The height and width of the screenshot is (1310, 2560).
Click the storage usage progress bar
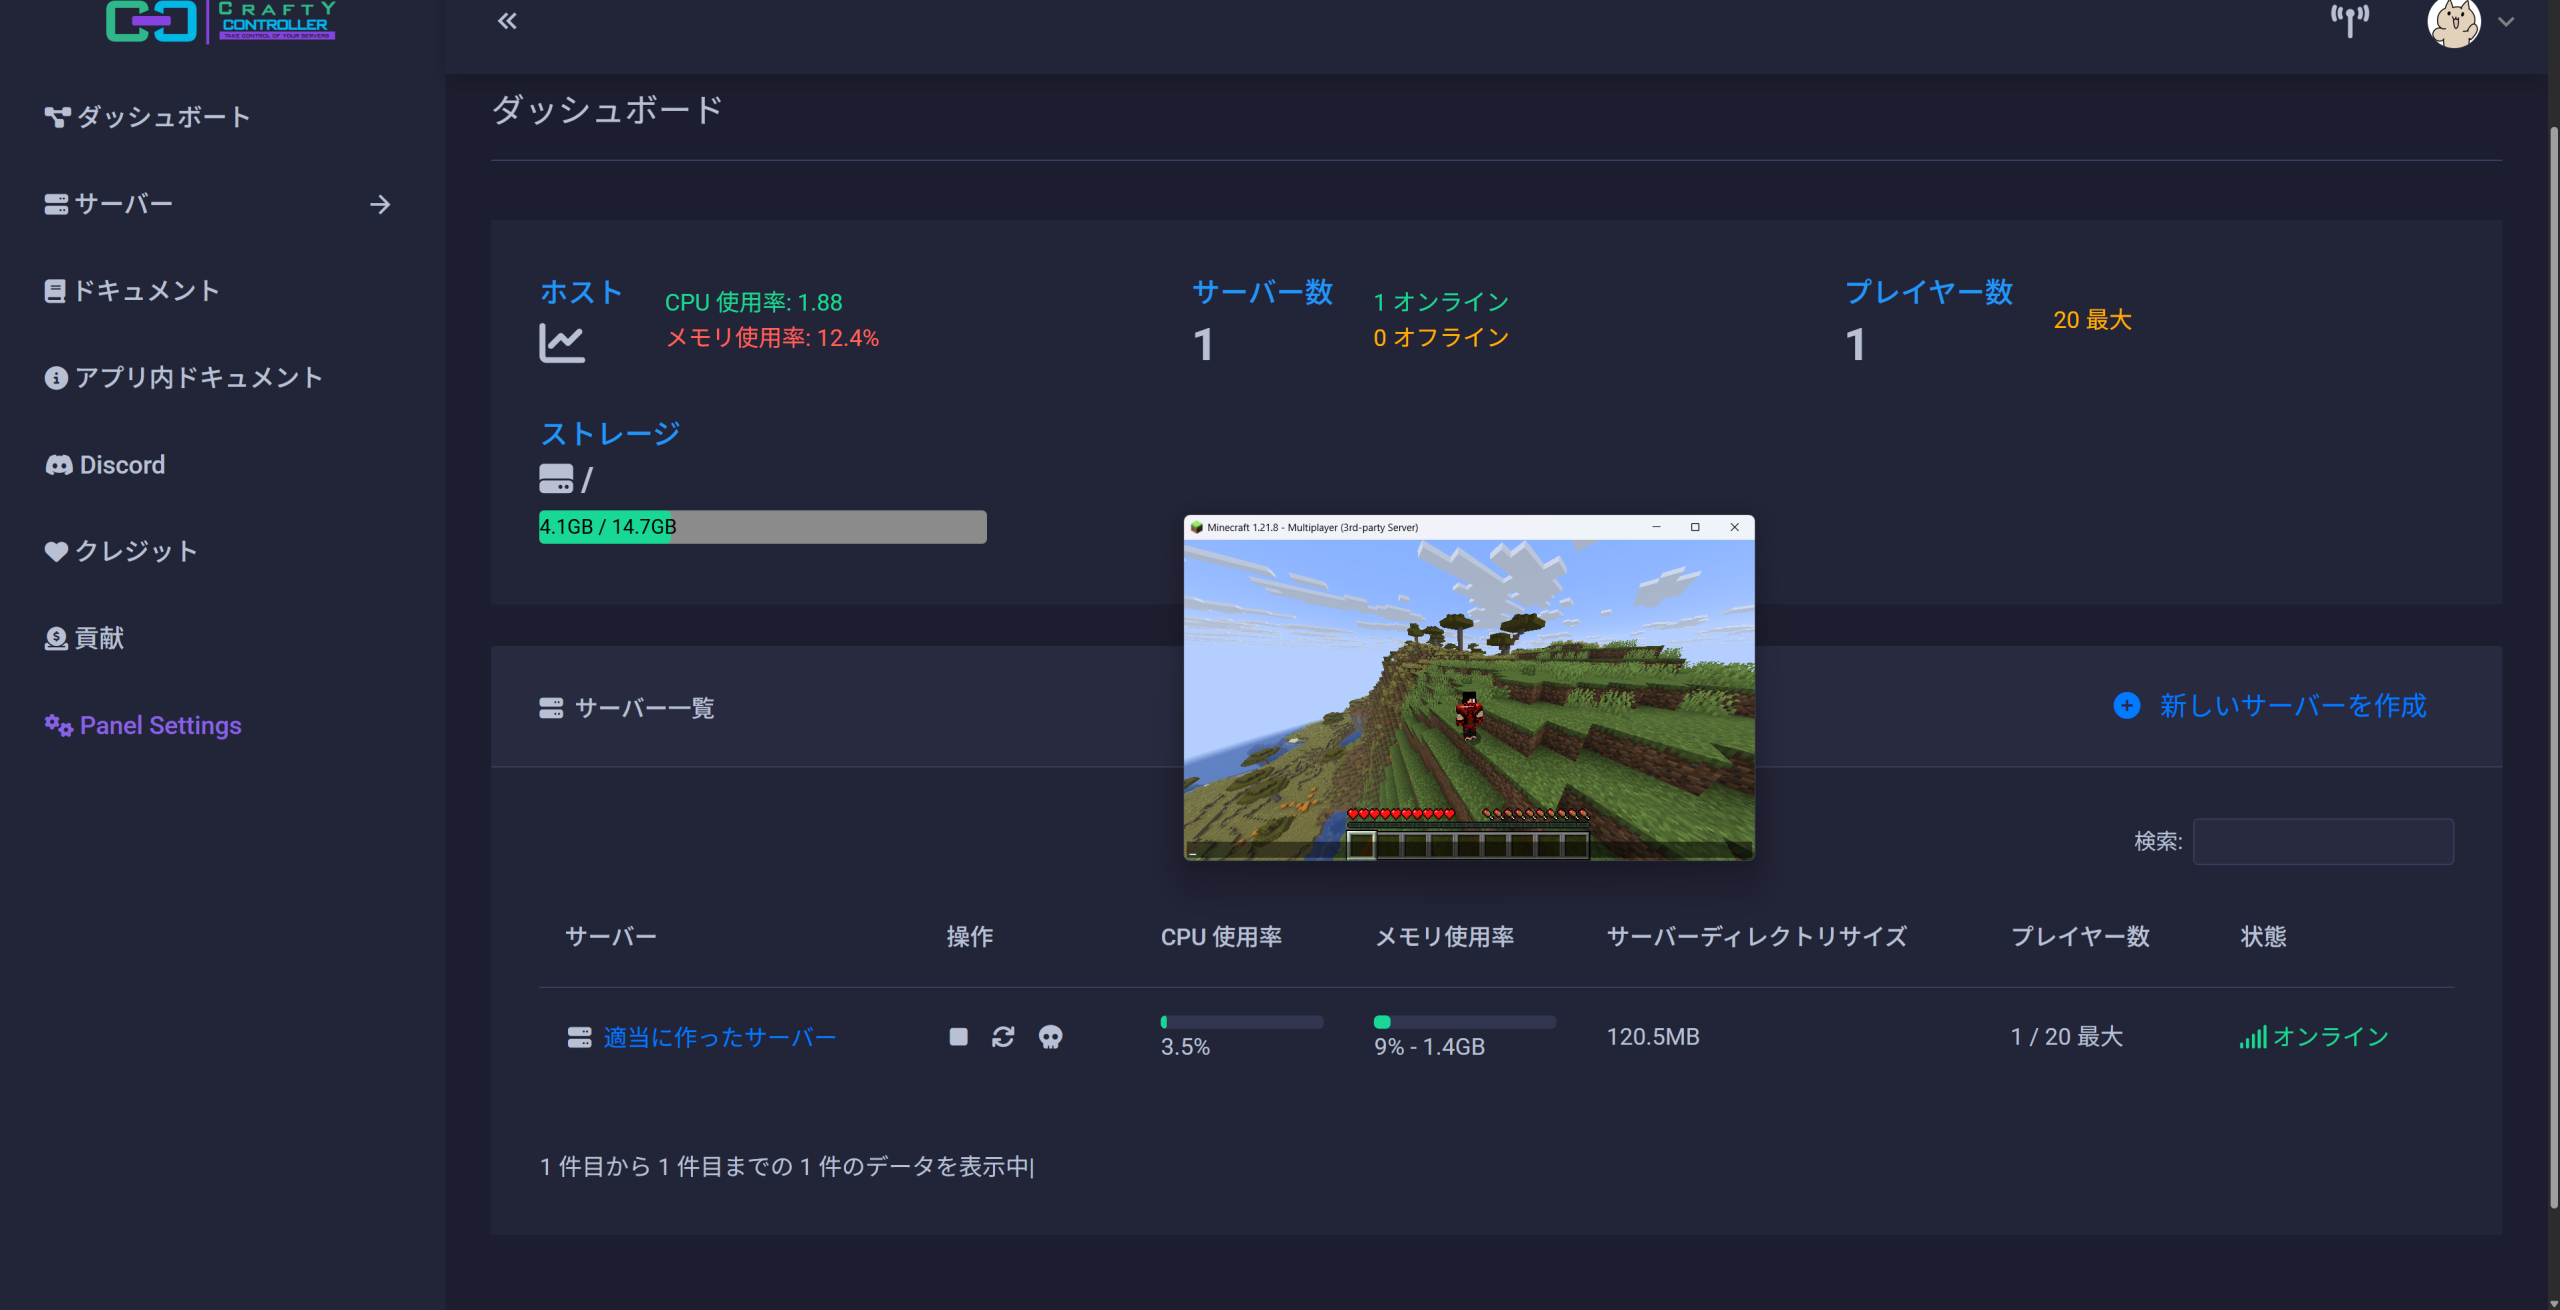click(762, 527)
